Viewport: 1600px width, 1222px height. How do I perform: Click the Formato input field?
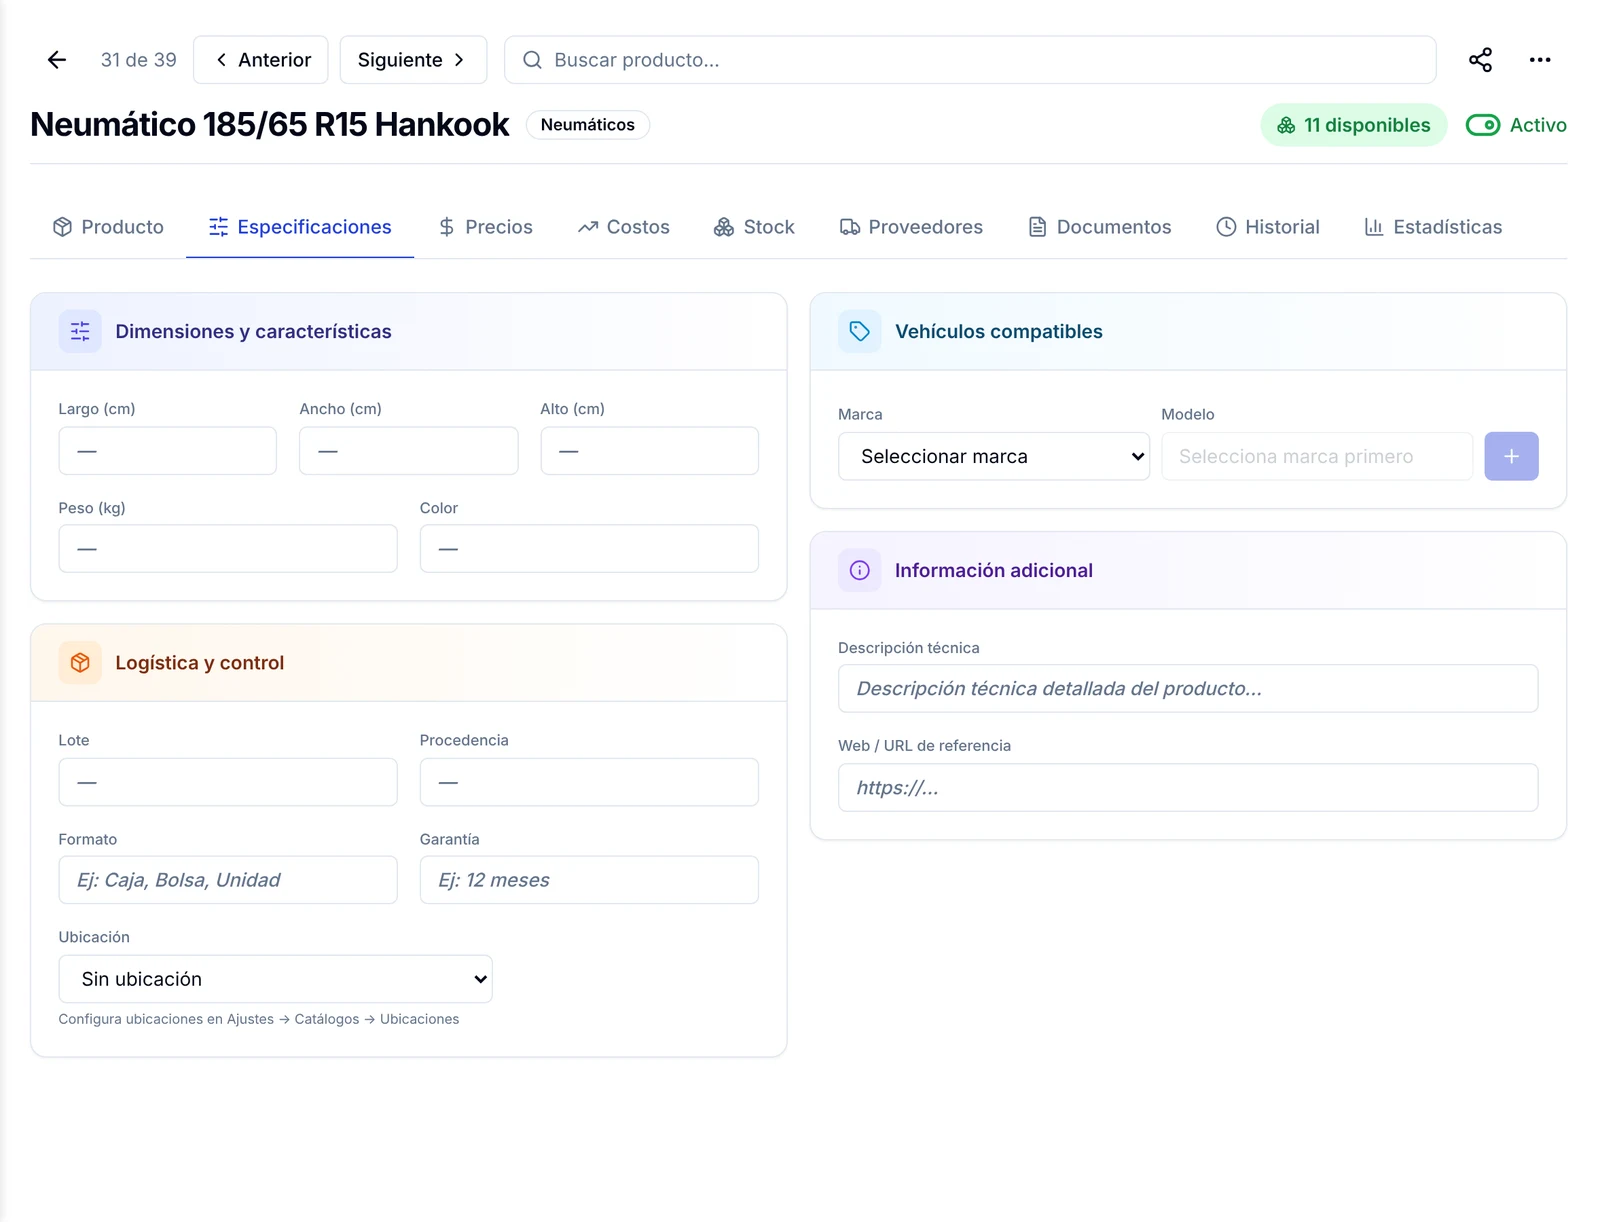228,880
